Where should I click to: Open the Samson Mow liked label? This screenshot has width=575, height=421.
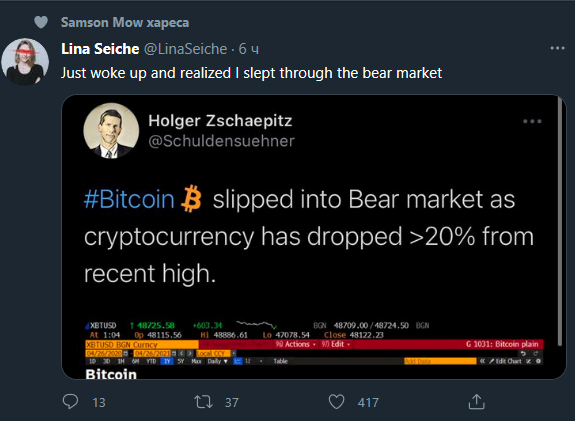coord(125,22)
